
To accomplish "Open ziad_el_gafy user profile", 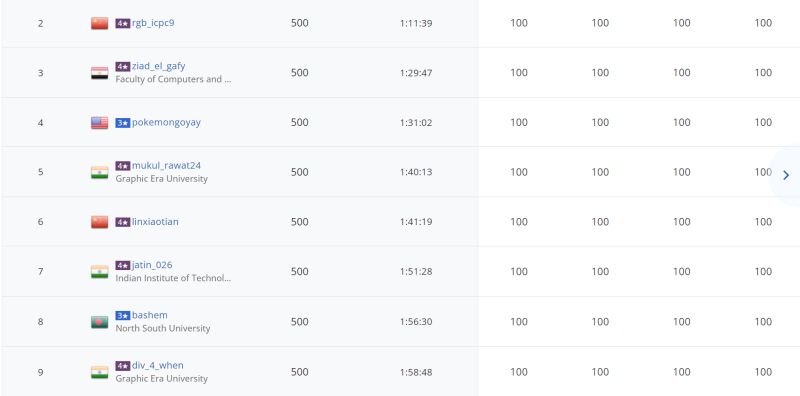I will [159, 66].
